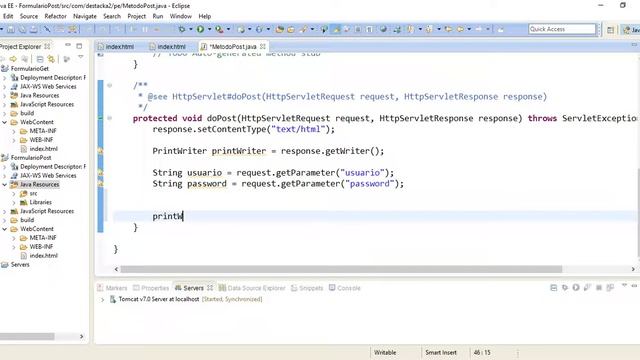Switch to the Snippets view tab
This screenshot has width=640, height=360.
tap(307, 288)
